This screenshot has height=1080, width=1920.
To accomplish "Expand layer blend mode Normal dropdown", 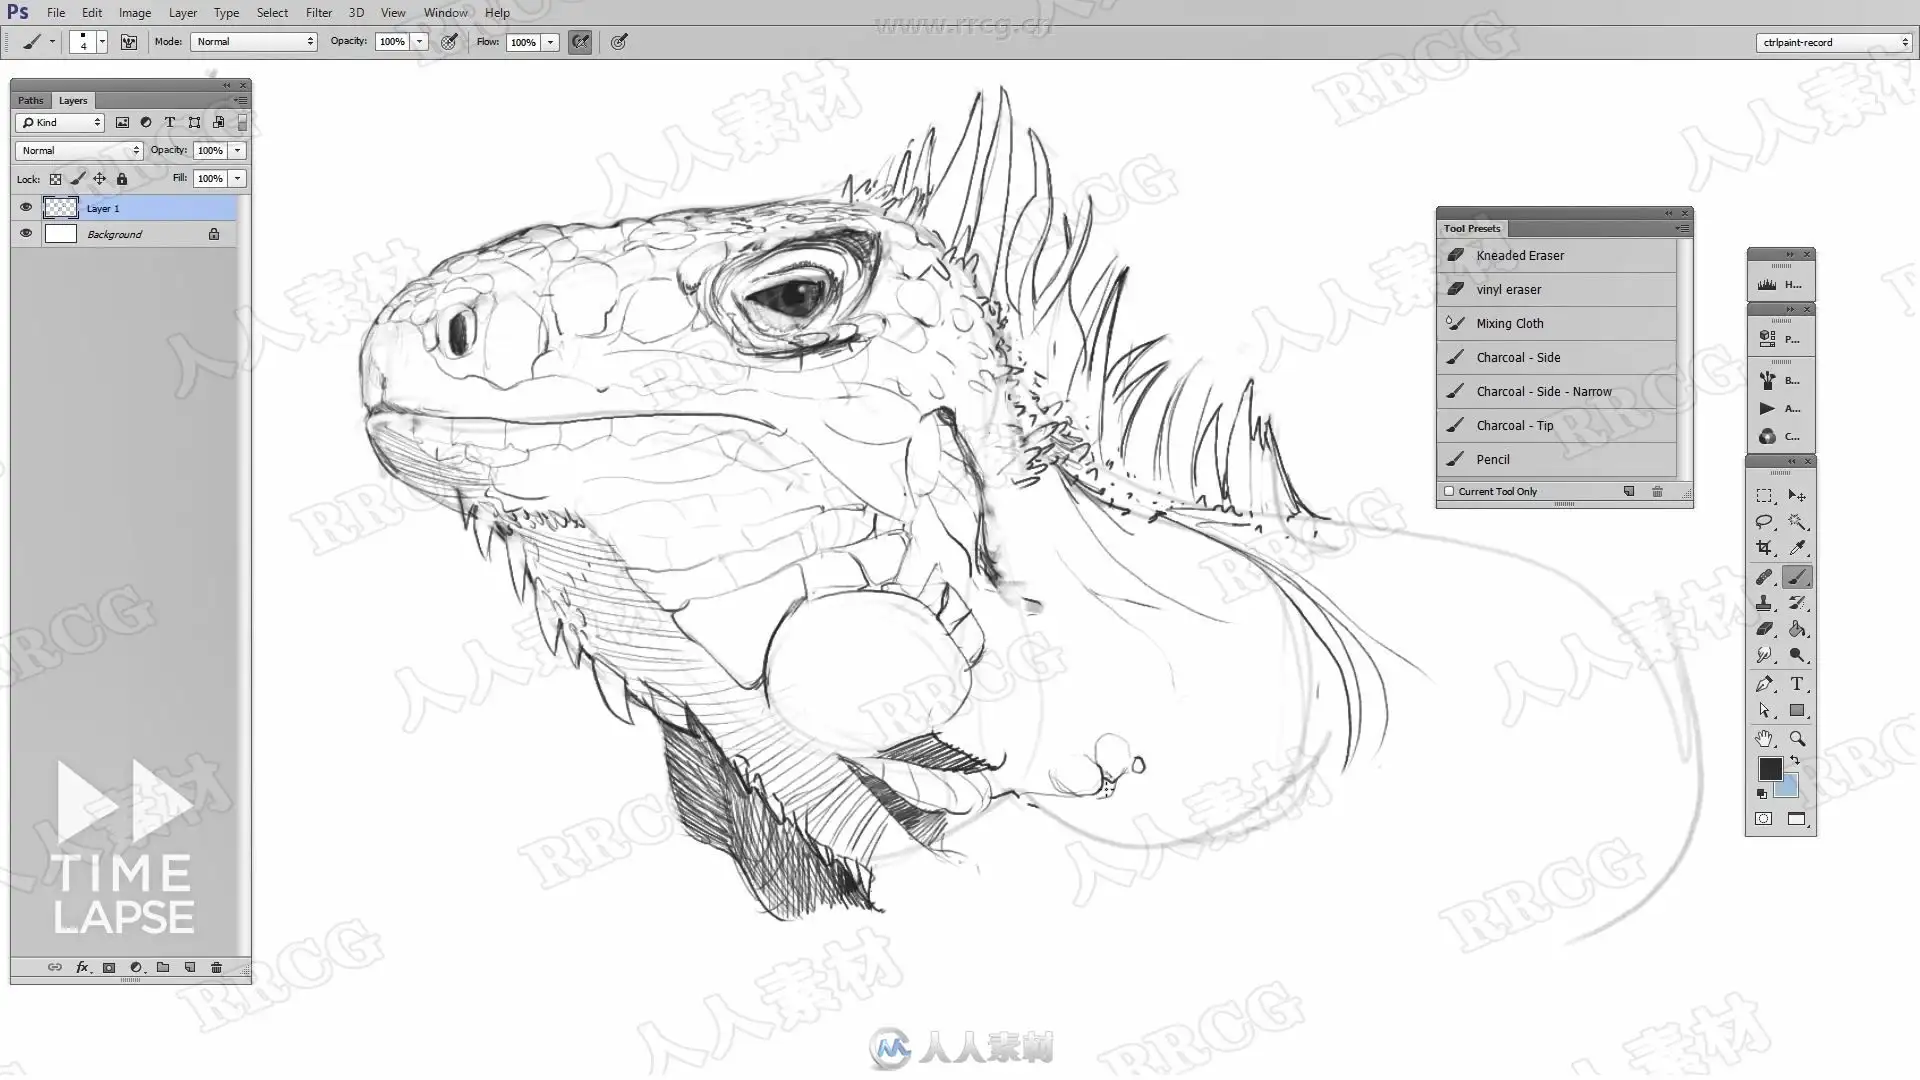I will pos(79,150).
